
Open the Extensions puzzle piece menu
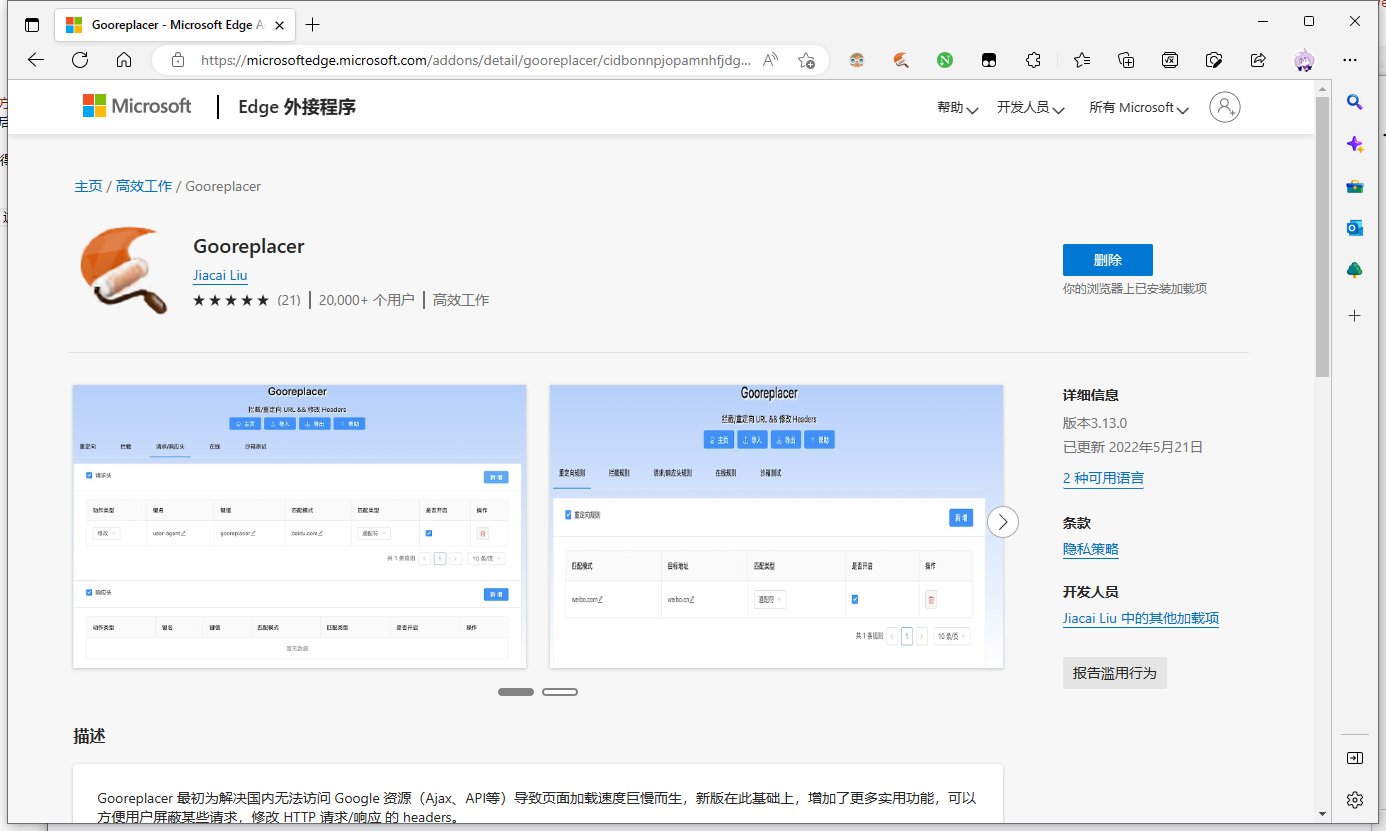[x=1034, y=60]
